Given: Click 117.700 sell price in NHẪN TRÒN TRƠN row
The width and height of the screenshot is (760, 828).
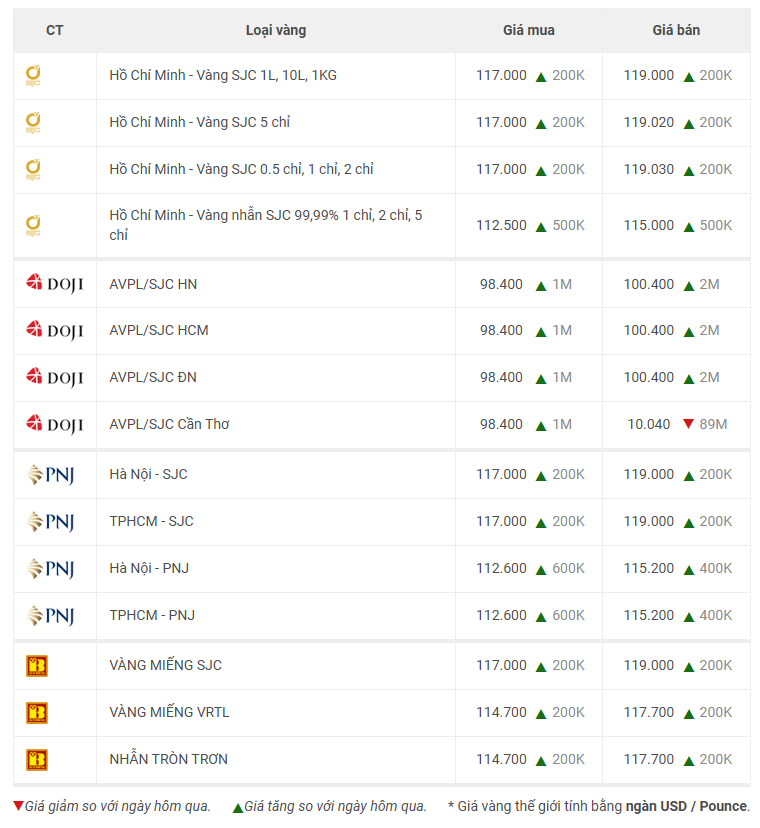Looking at the screenshot, I should click(x=649, y=759).
